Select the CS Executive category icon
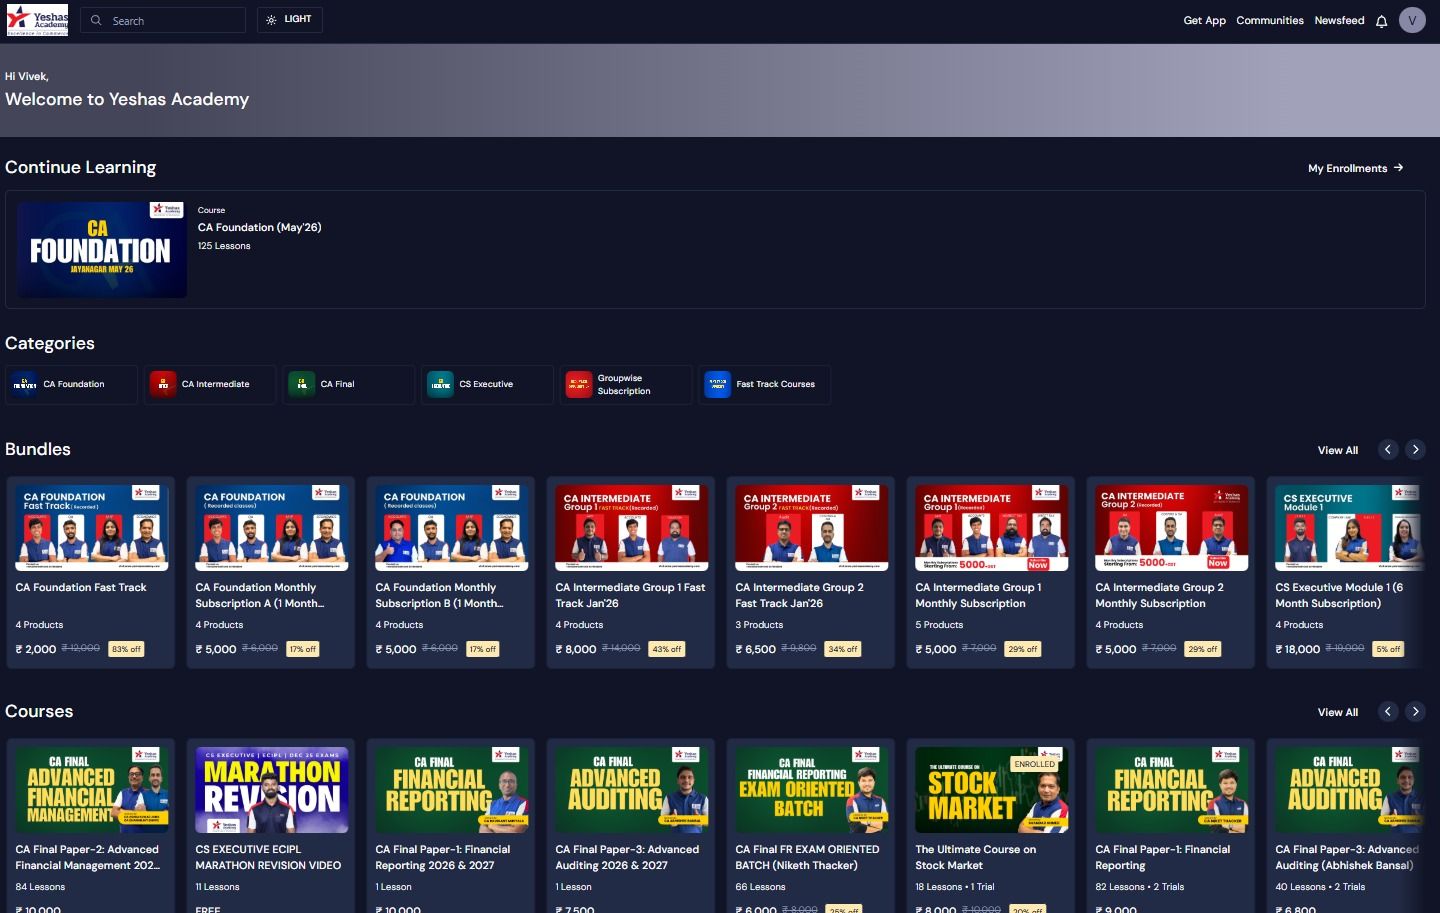 coord(441,385)
